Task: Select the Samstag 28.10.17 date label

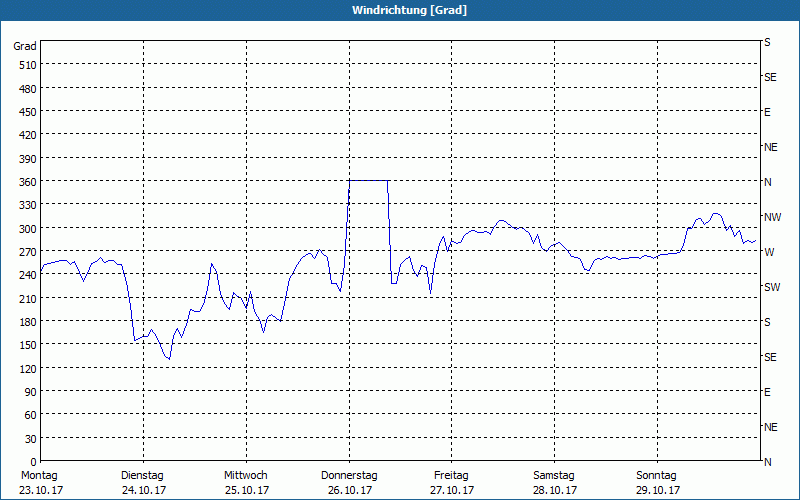Action: (554, 483)
